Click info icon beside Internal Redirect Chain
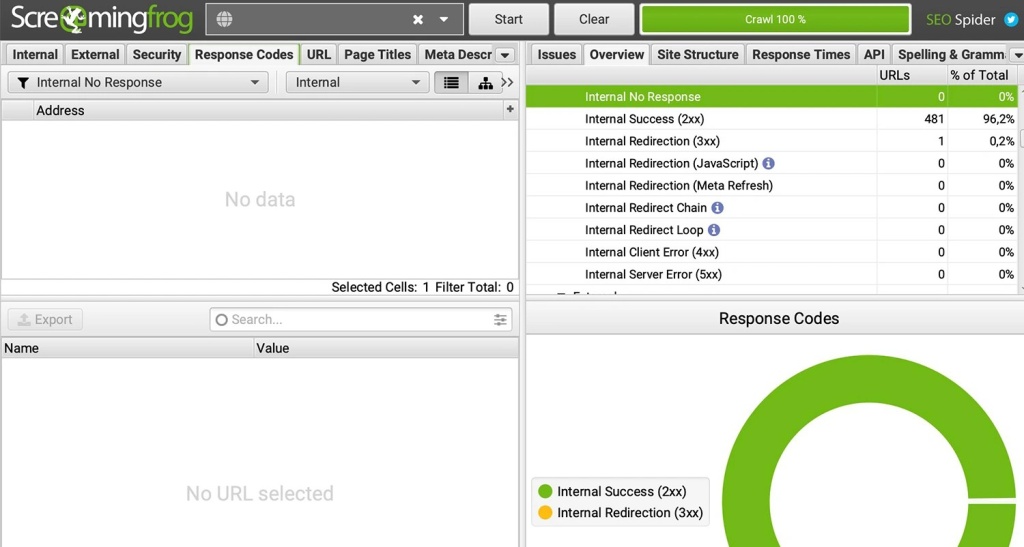The image size is (1024, 547). click(717, 208)
